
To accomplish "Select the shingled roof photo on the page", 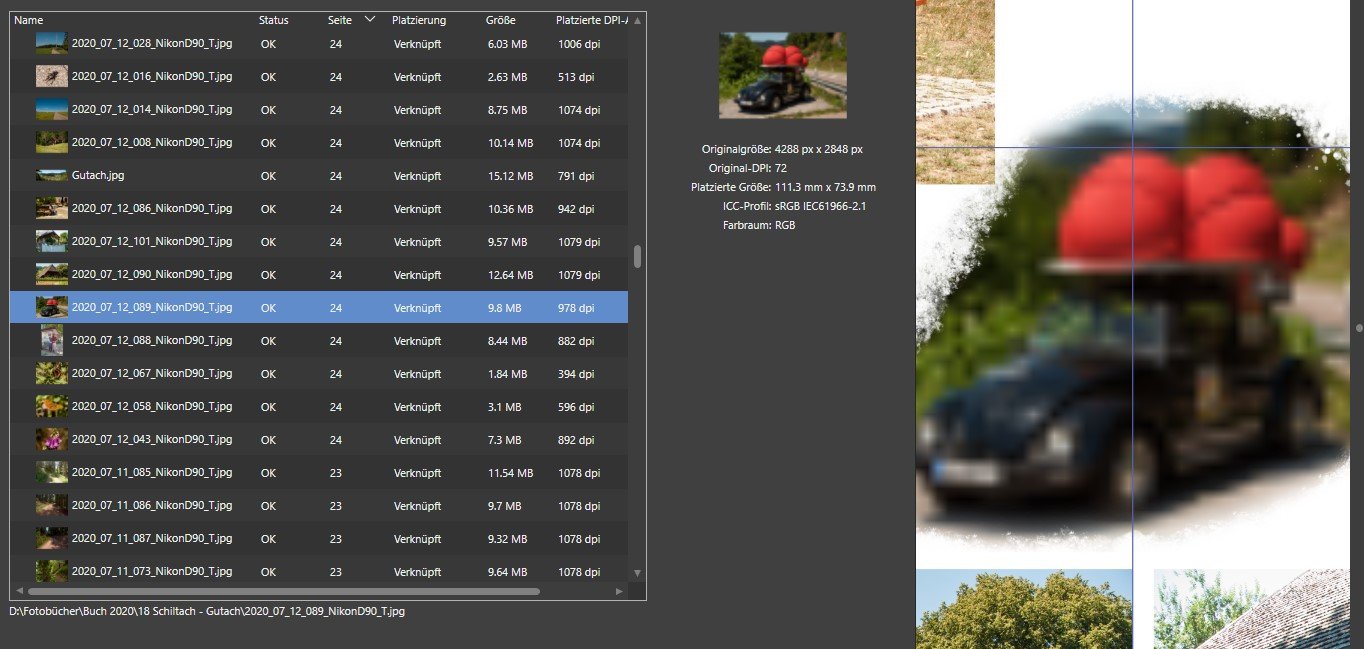I will 1252,609.
